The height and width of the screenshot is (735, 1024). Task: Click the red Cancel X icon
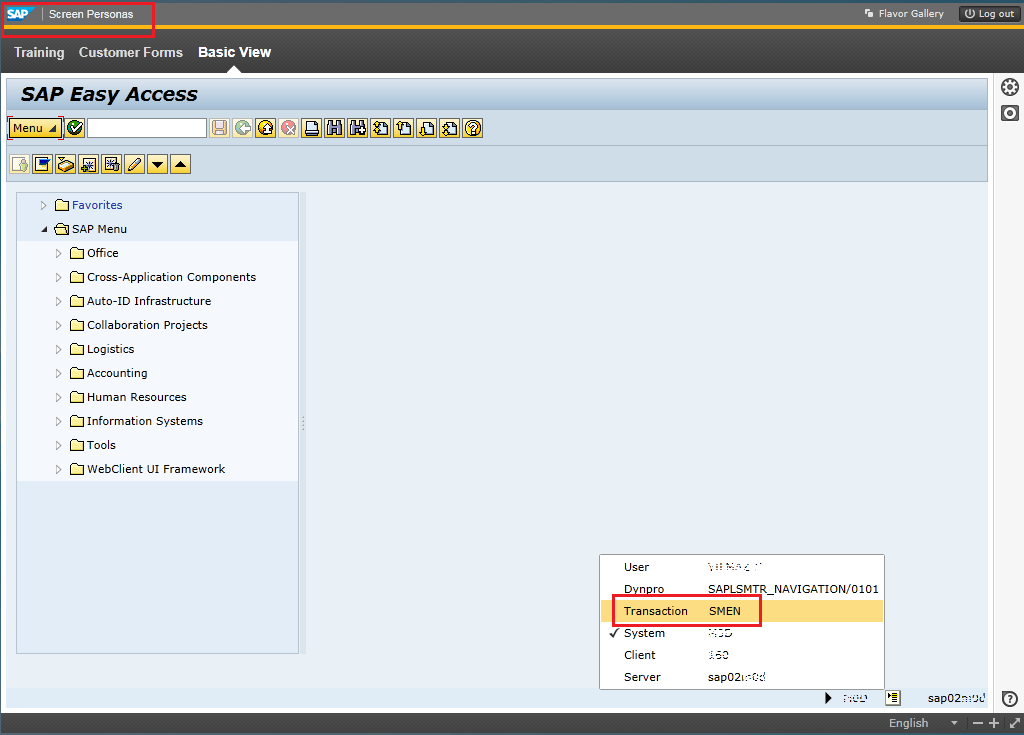click(x=289, y=128)
